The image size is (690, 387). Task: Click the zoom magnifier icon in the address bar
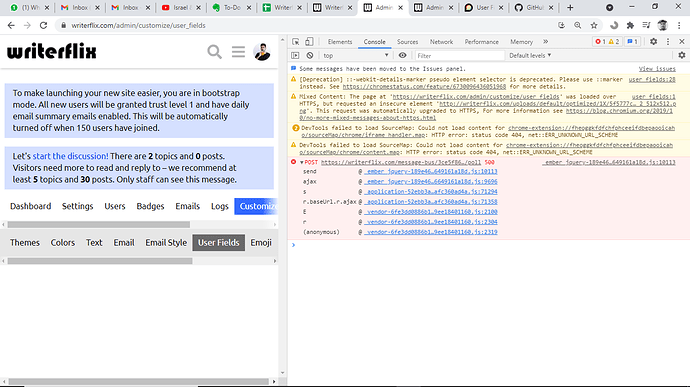578,26
